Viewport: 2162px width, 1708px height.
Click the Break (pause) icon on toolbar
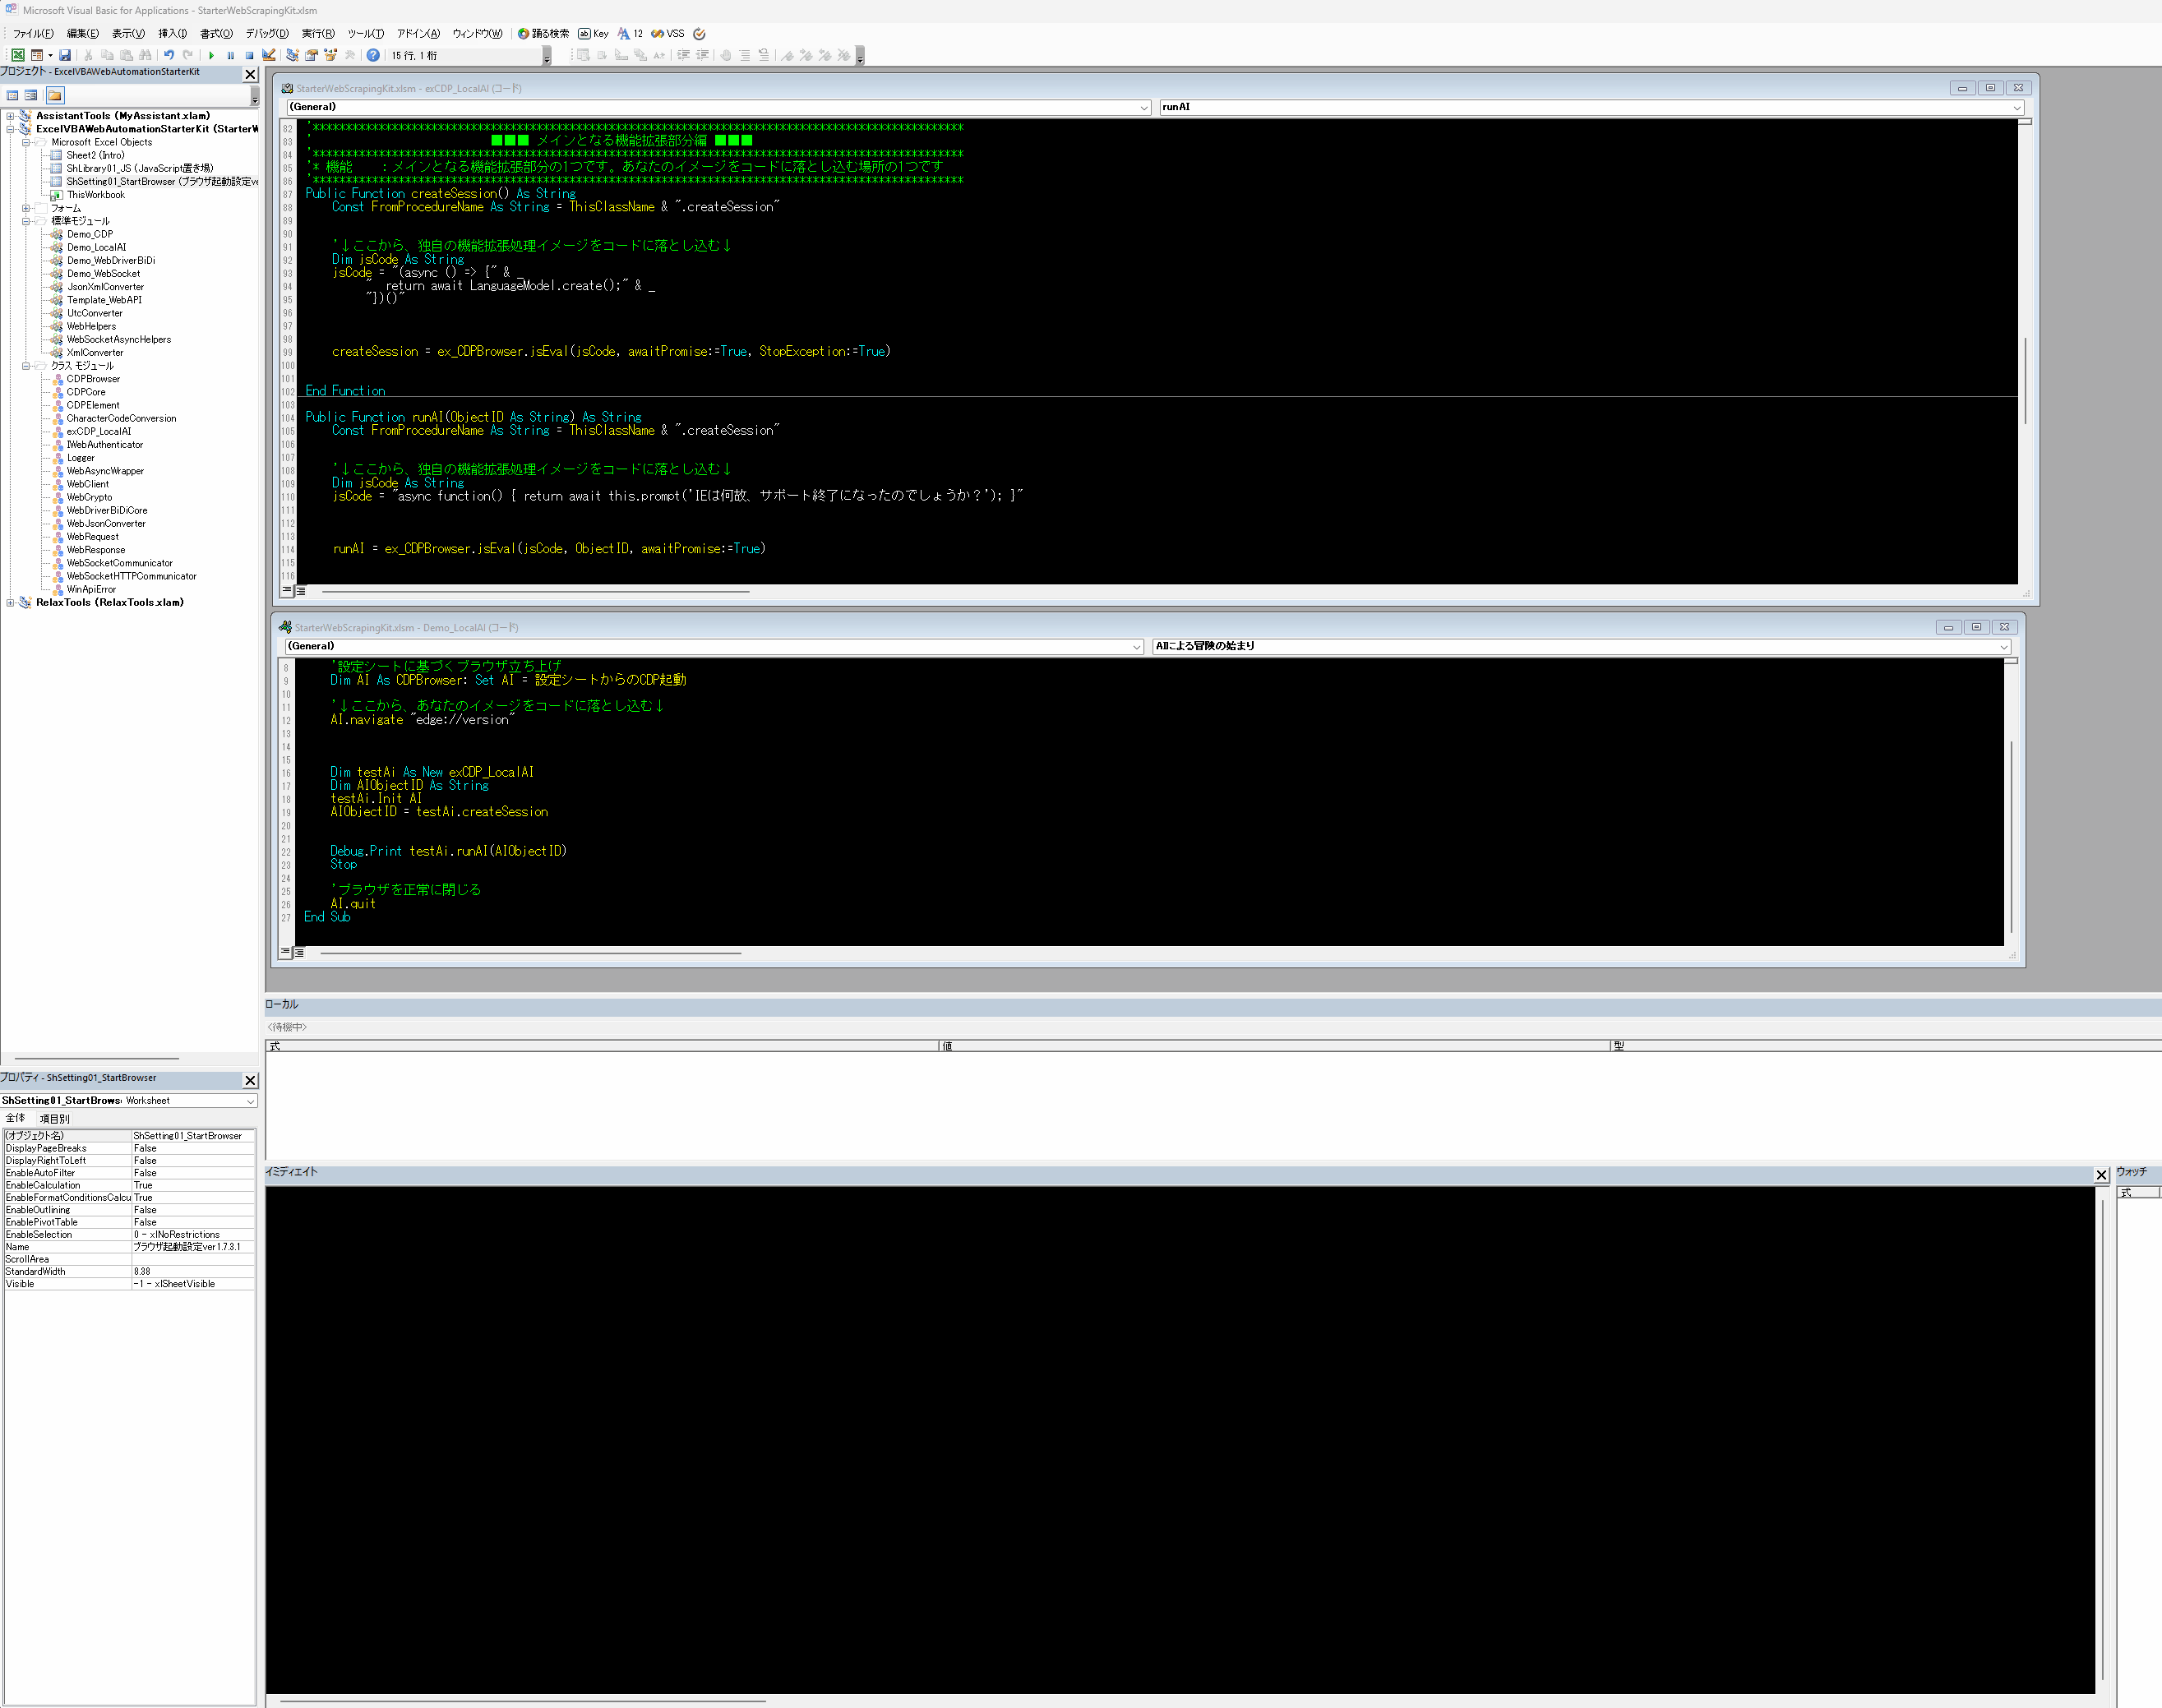pos(231,55)
